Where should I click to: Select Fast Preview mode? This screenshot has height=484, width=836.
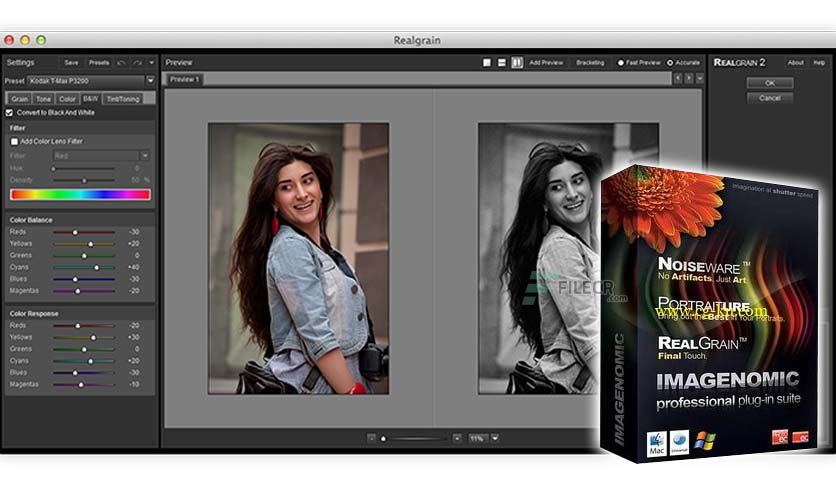621,62
